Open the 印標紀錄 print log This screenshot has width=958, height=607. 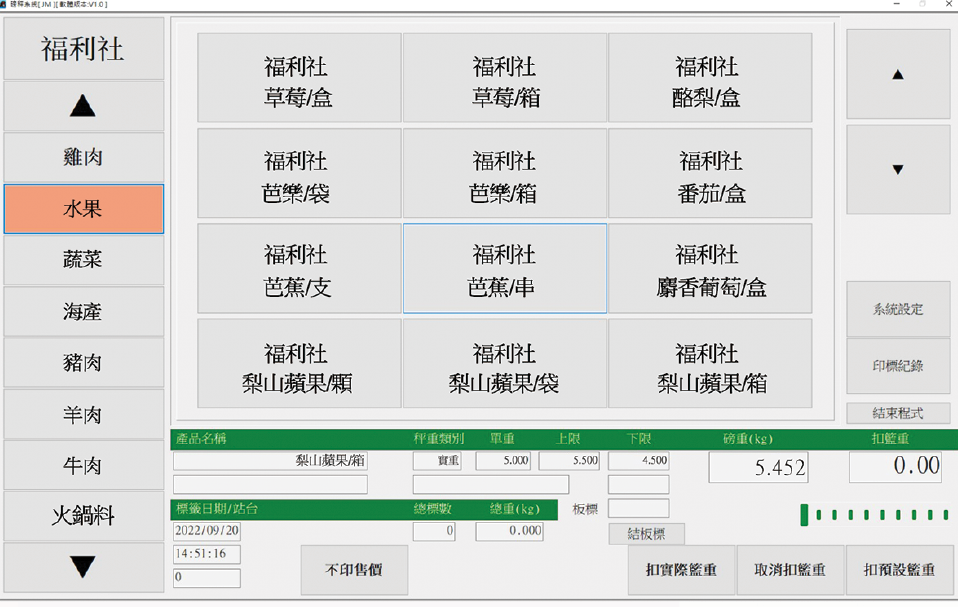click(x=897, y=365)
